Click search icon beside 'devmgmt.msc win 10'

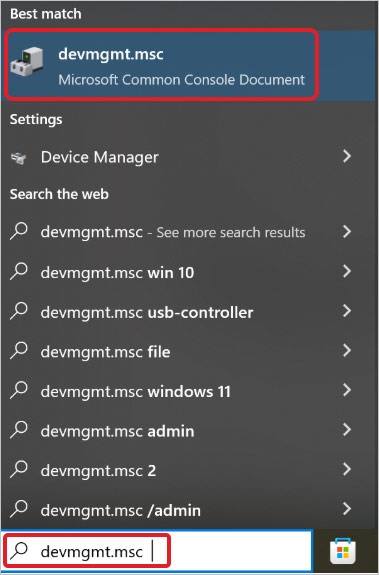point(19,272)
